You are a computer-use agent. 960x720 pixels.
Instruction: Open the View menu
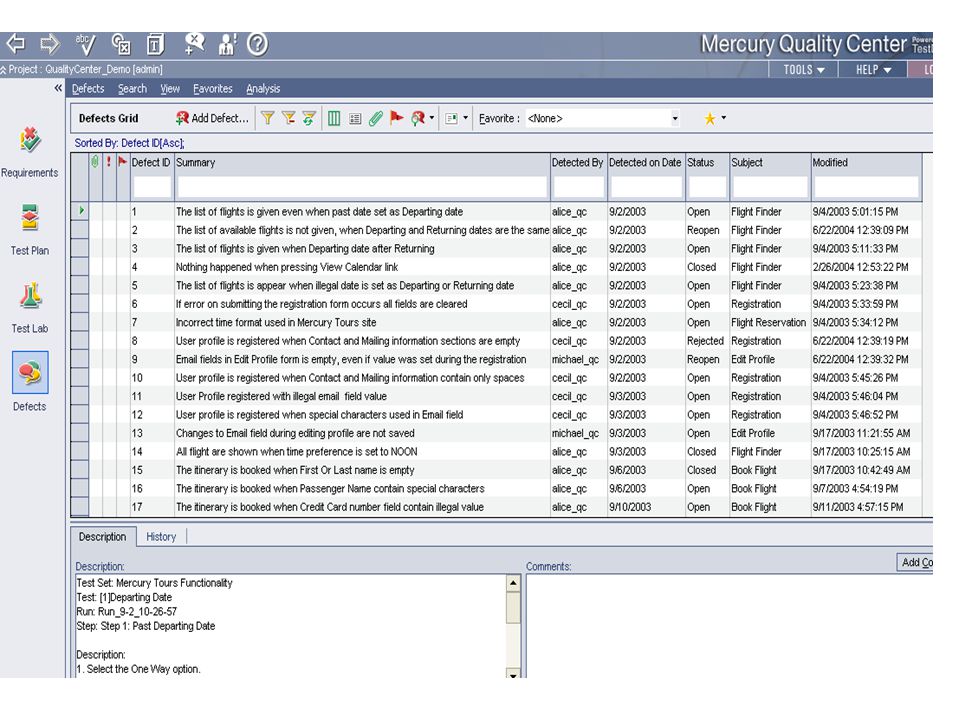[170, 89]
